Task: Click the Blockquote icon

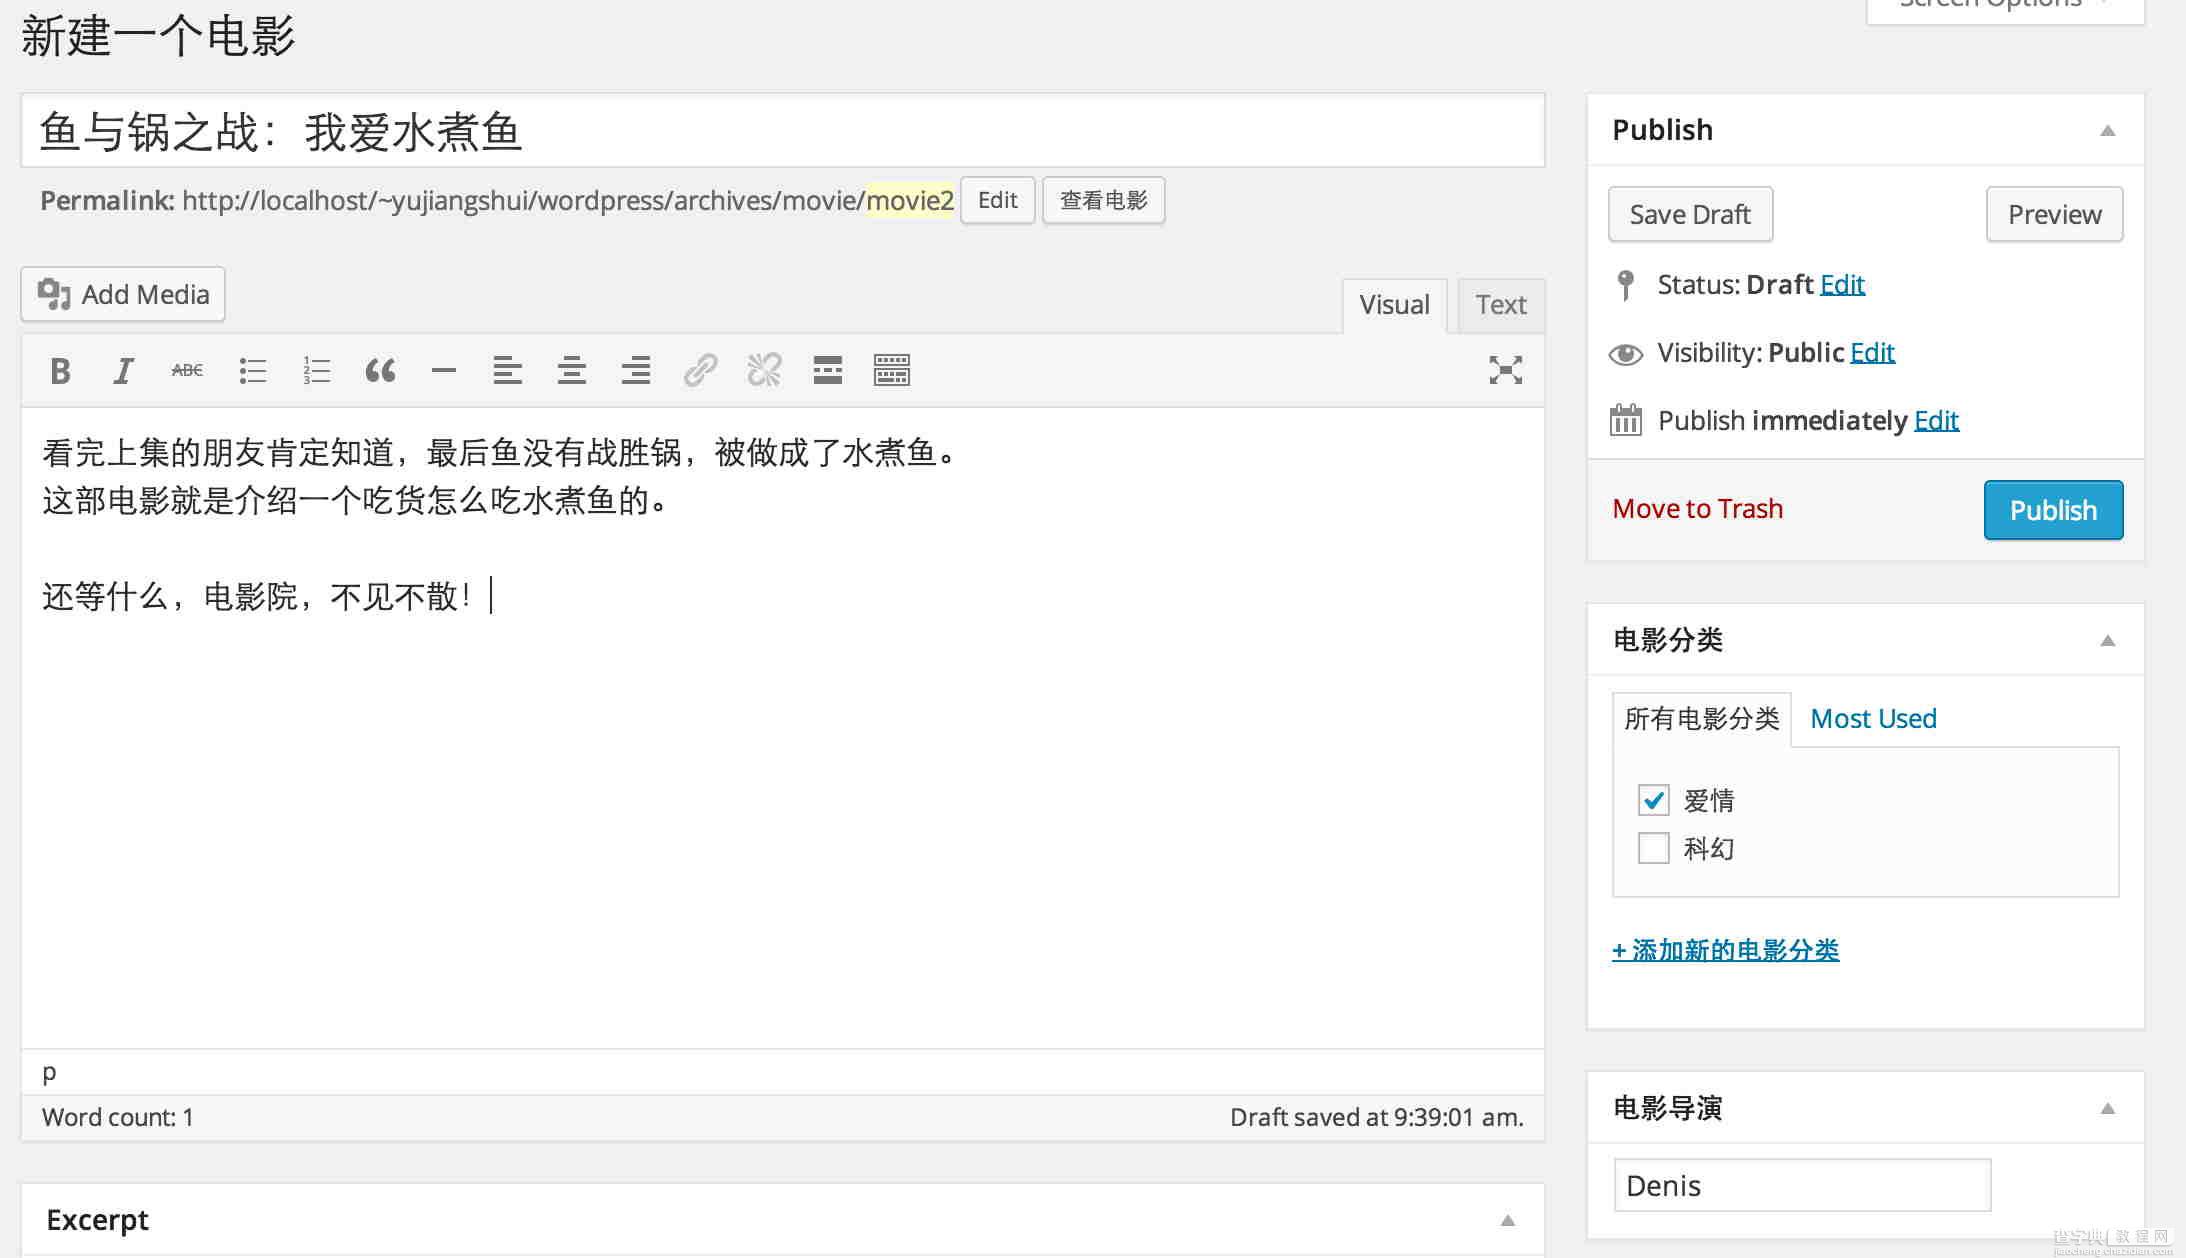Action: [x=378, y=369]
